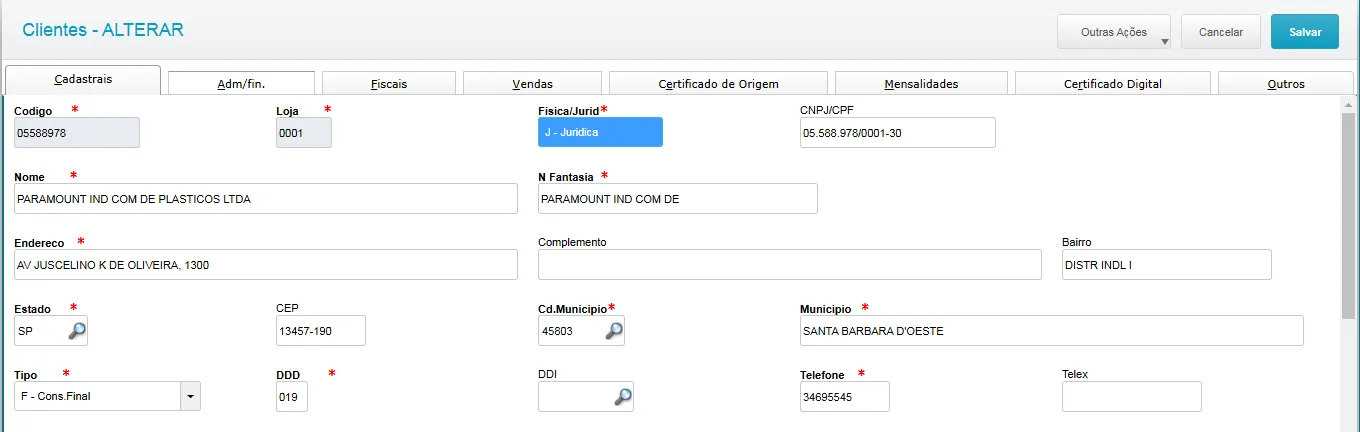Click the CEP input box
The width and height of the screenshot is (1360, 432).
[320, 331]
